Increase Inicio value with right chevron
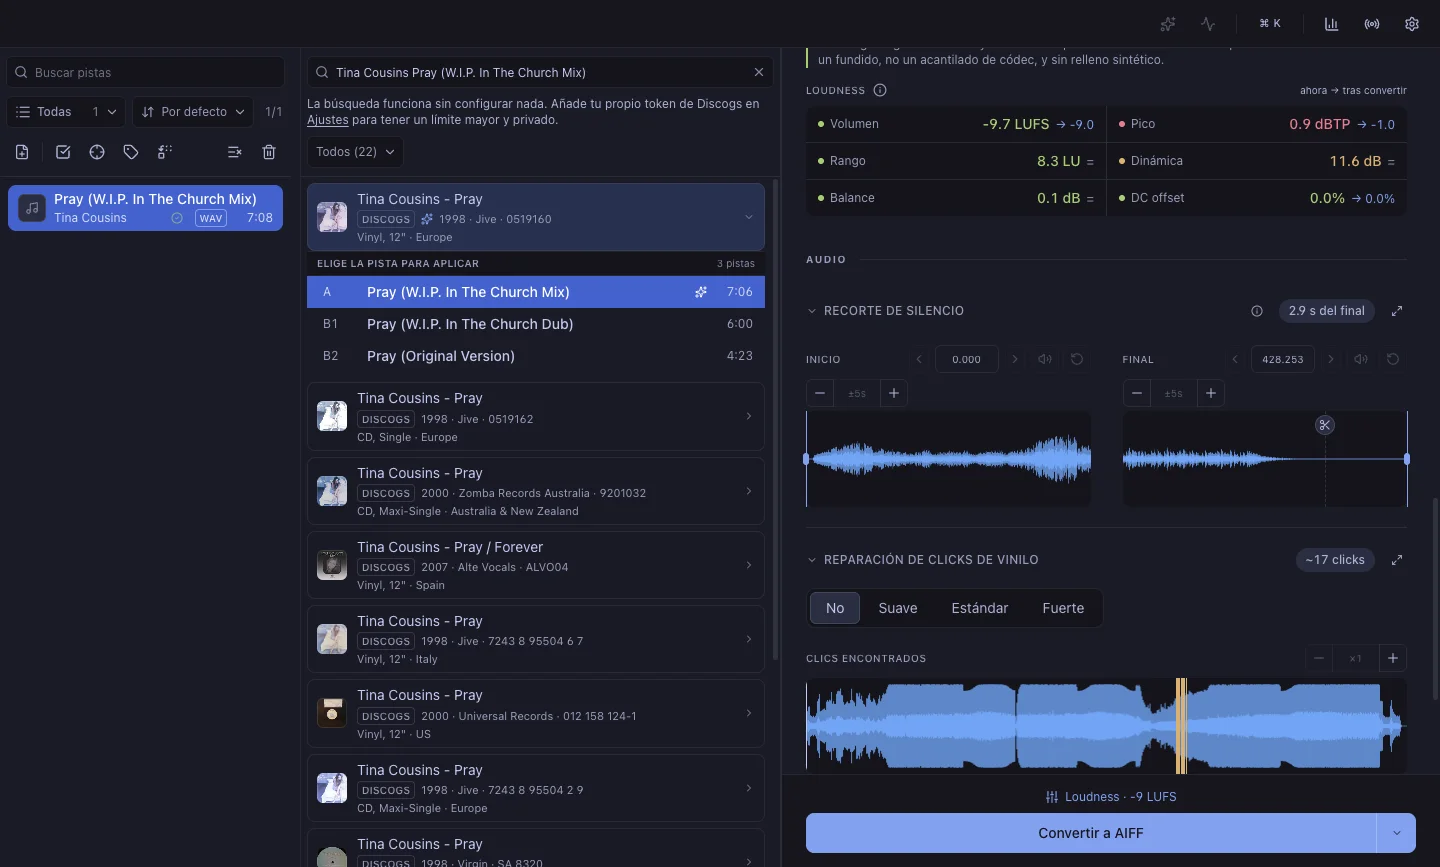The height and width of the screenshot is (867, 1440). coord(1015,359)
